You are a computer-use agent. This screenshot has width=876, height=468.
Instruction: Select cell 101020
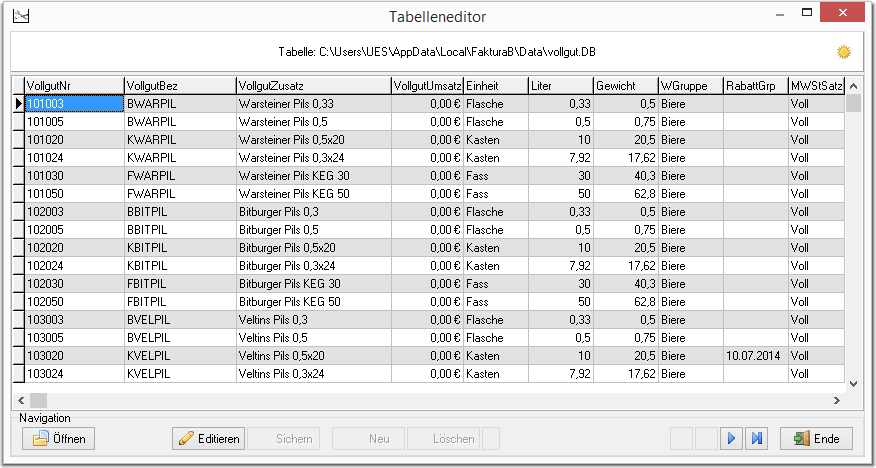[75, 140]
